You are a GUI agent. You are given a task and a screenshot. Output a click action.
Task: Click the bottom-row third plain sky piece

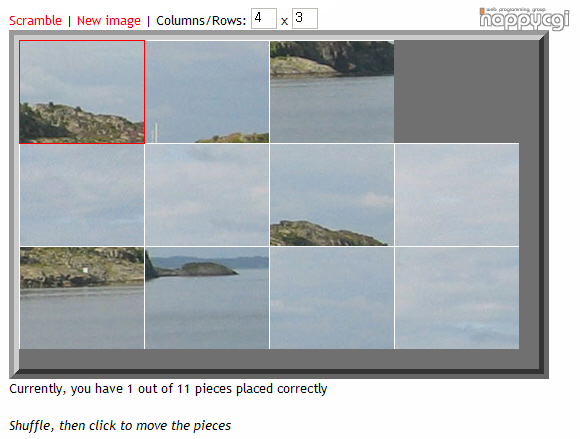coord(332,298)
